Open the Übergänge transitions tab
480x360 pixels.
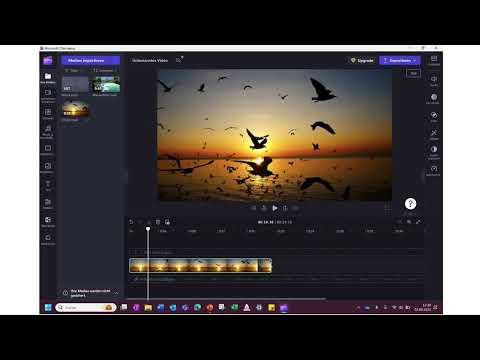(48, 222)
